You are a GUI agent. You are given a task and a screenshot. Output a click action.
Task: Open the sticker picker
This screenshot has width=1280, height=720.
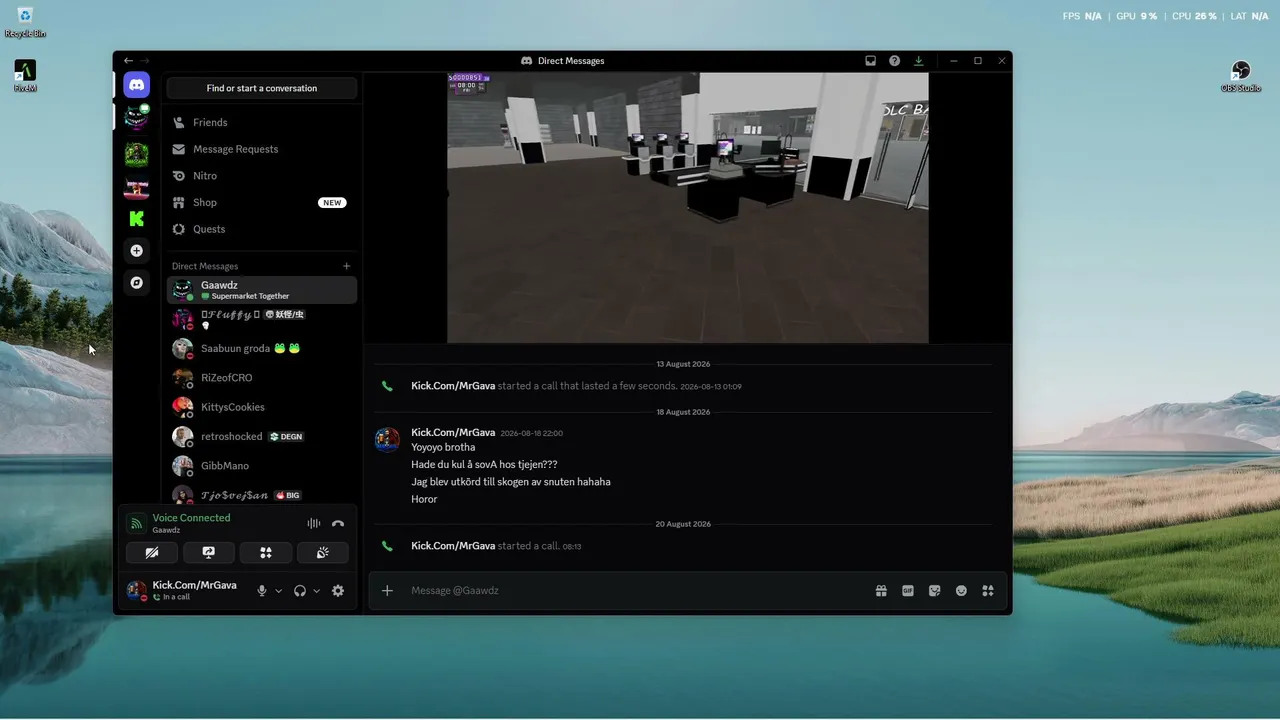(935, 591)
